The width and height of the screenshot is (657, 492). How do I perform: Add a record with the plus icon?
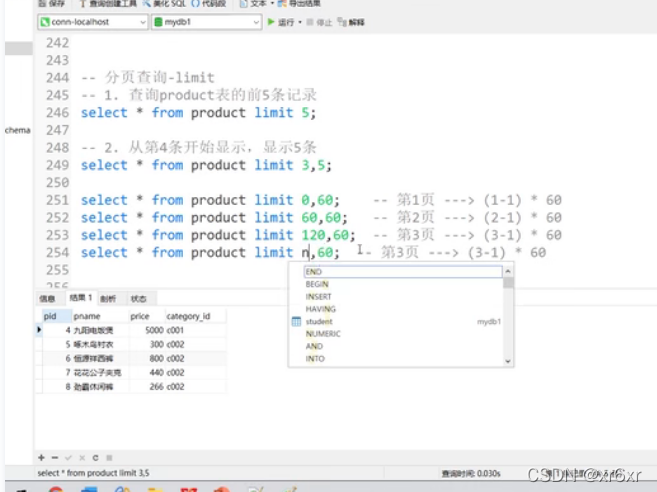pos(41,458)
